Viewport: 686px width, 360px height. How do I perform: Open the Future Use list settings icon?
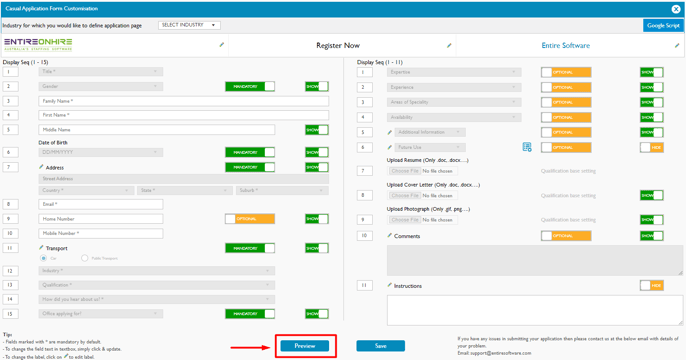tap(527, 147)
